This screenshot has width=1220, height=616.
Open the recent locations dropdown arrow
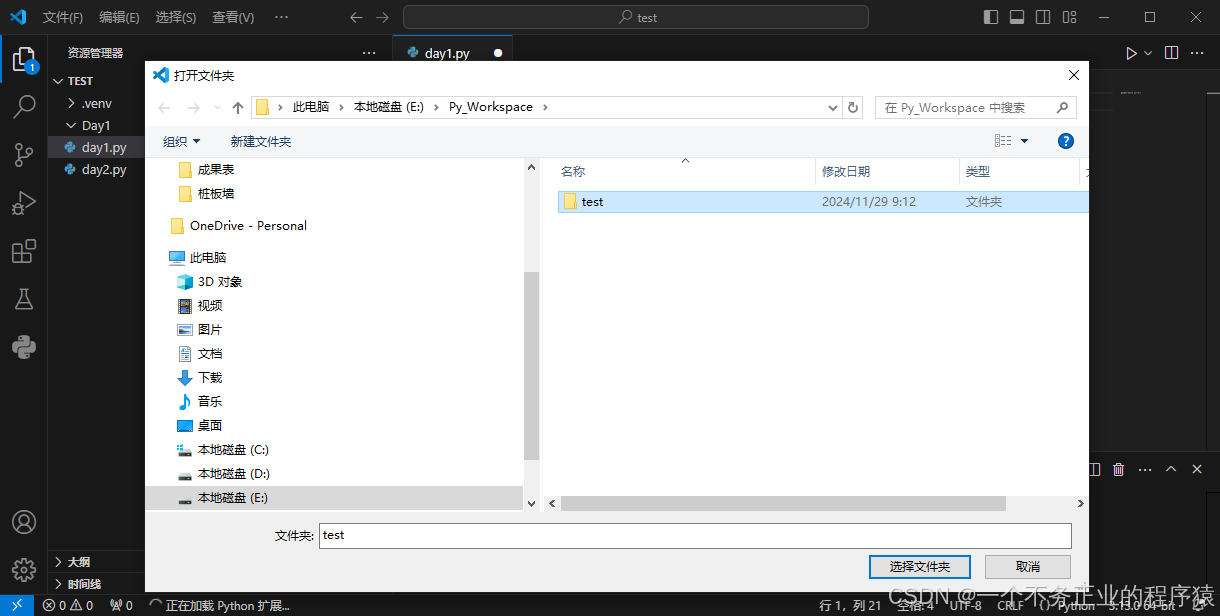pos(217,107)
